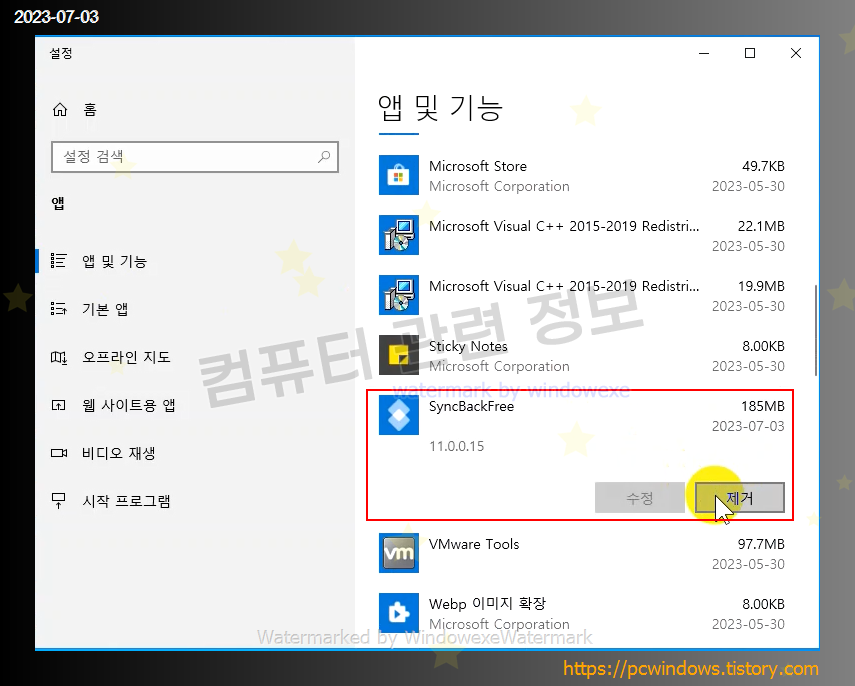Click the 앱 및 기능 list icon
855x686 pixels.
[58, 261]
